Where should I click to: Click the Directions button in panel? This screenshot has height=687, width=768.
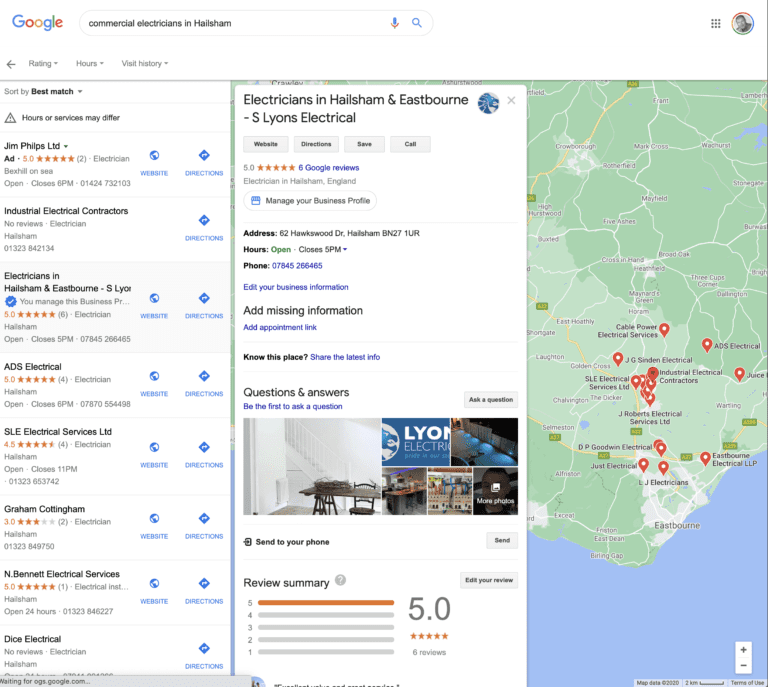pyautogui.click(x=316, y=144)
